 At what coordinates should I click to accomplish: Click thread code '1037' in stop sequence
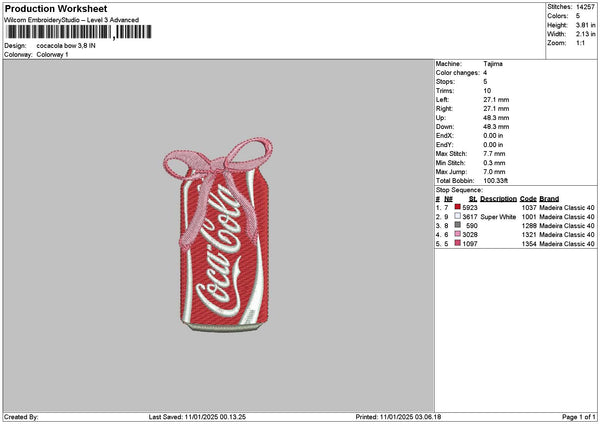pyautogui.click(x=529, y=207)
